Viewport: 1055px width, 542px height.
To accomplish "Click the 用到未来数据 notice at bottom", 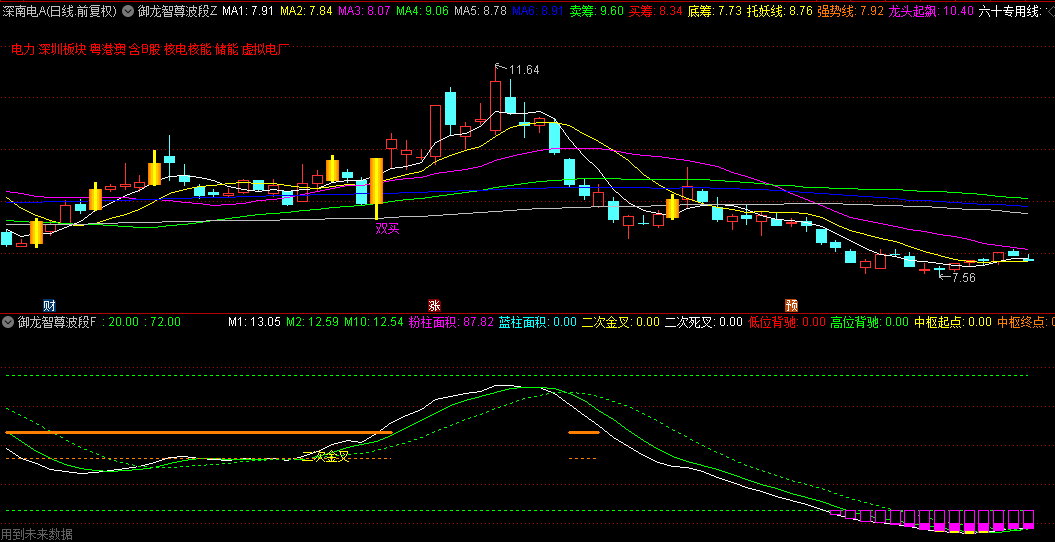I will pos(37,534).
